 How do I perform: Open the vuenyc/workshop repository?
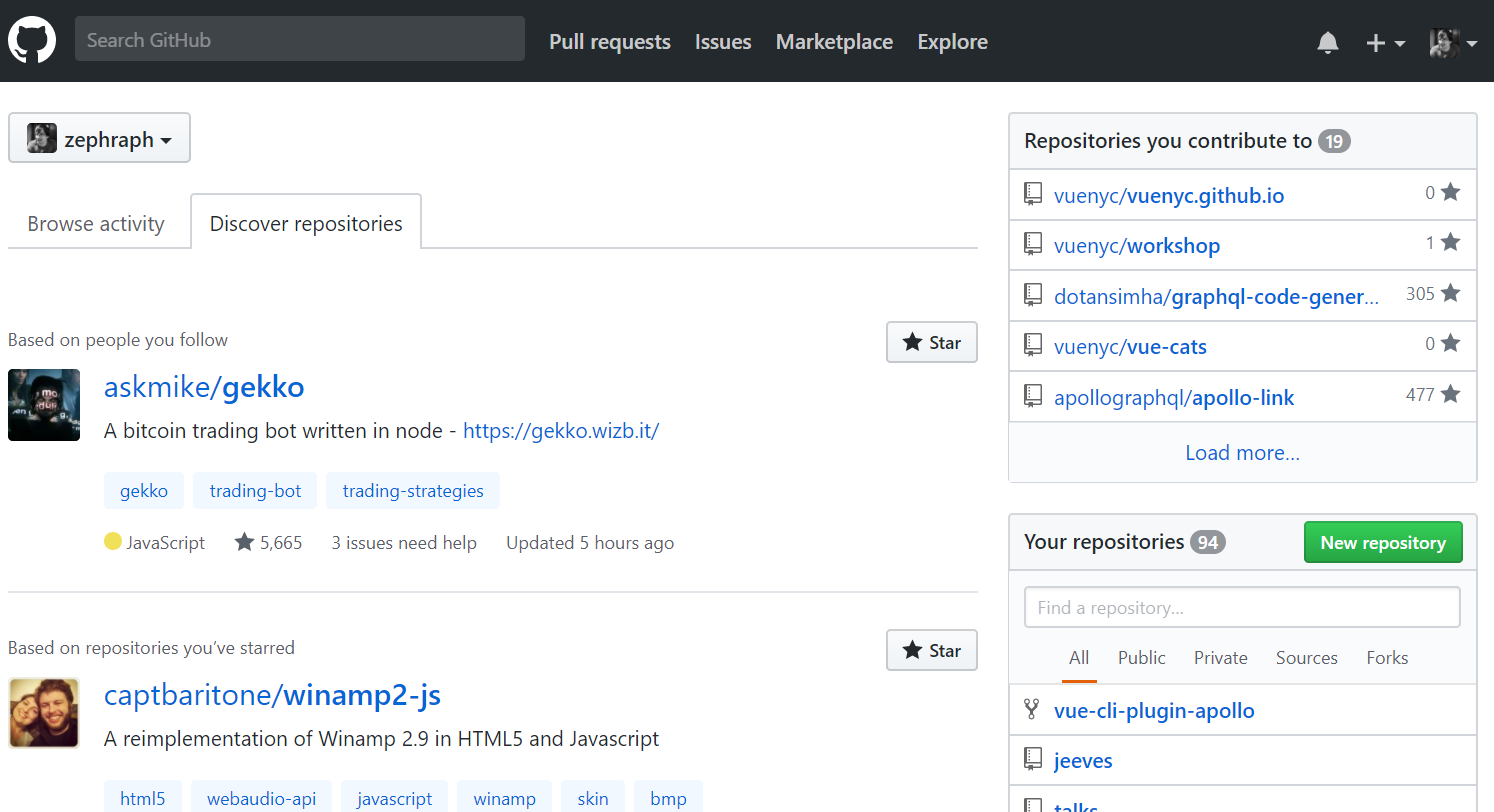coord(1137,245)
